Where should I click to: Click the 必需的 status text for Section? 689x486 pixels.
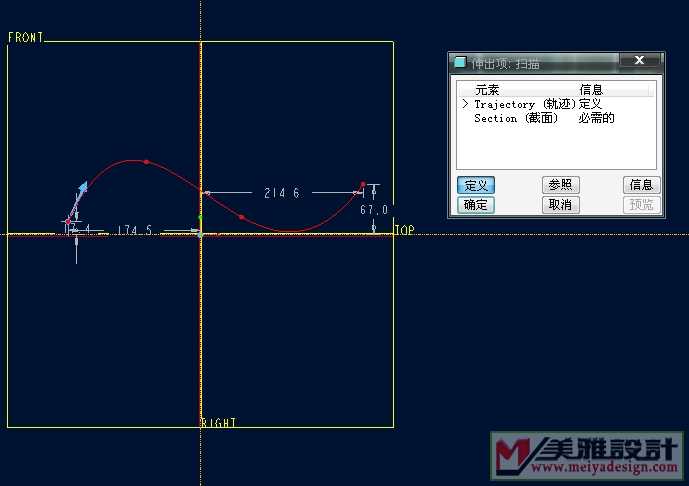[x=596, y=118]
